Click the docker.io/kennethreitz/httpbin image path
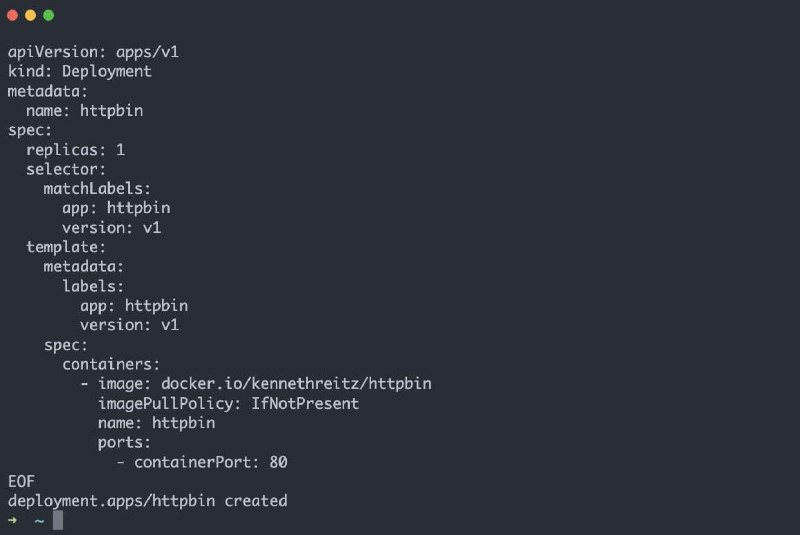 pos(296,384)
